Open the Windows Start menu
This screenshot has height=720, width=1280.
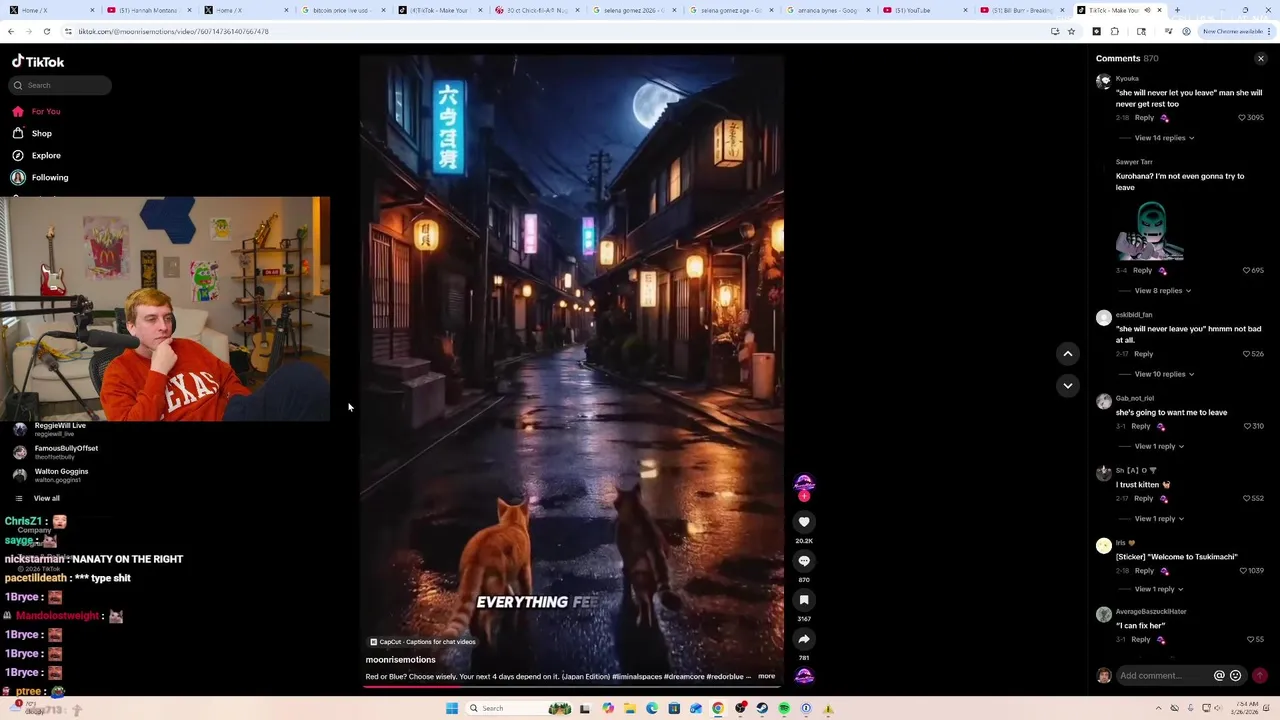452,708
